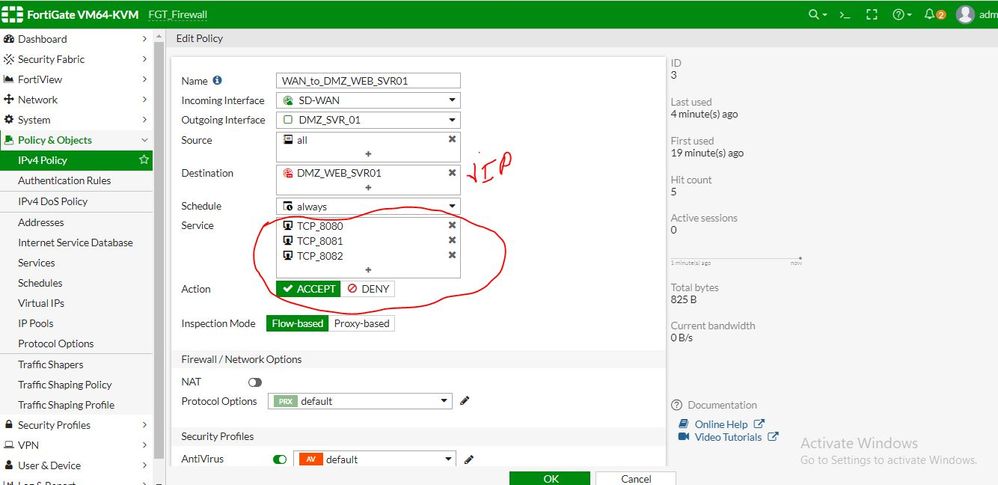
Task: Confirm policy with OK button
Action: 550,478
